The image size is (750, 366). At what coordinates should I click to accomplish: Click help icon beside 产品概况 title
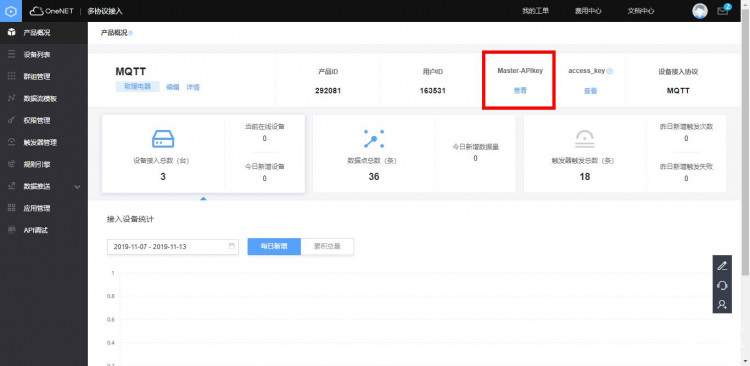(131, 33)
